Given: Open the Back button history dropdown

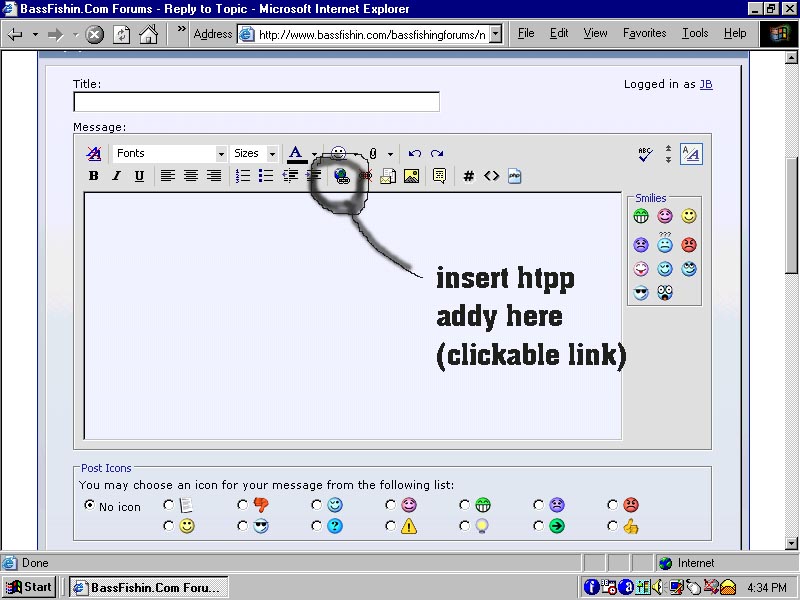Looking at the screenshot, I should pyautogui.click(x=35, y=35).
